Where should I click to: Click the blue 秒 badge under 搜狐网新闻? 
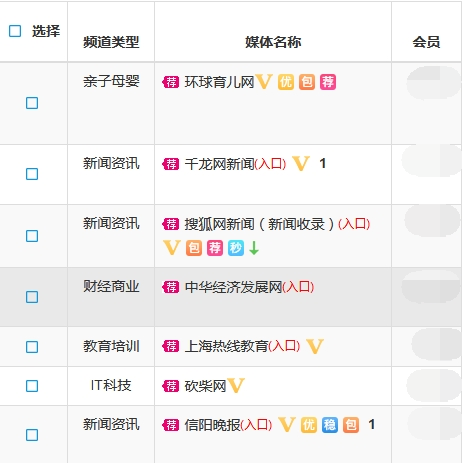coord(236,248)
